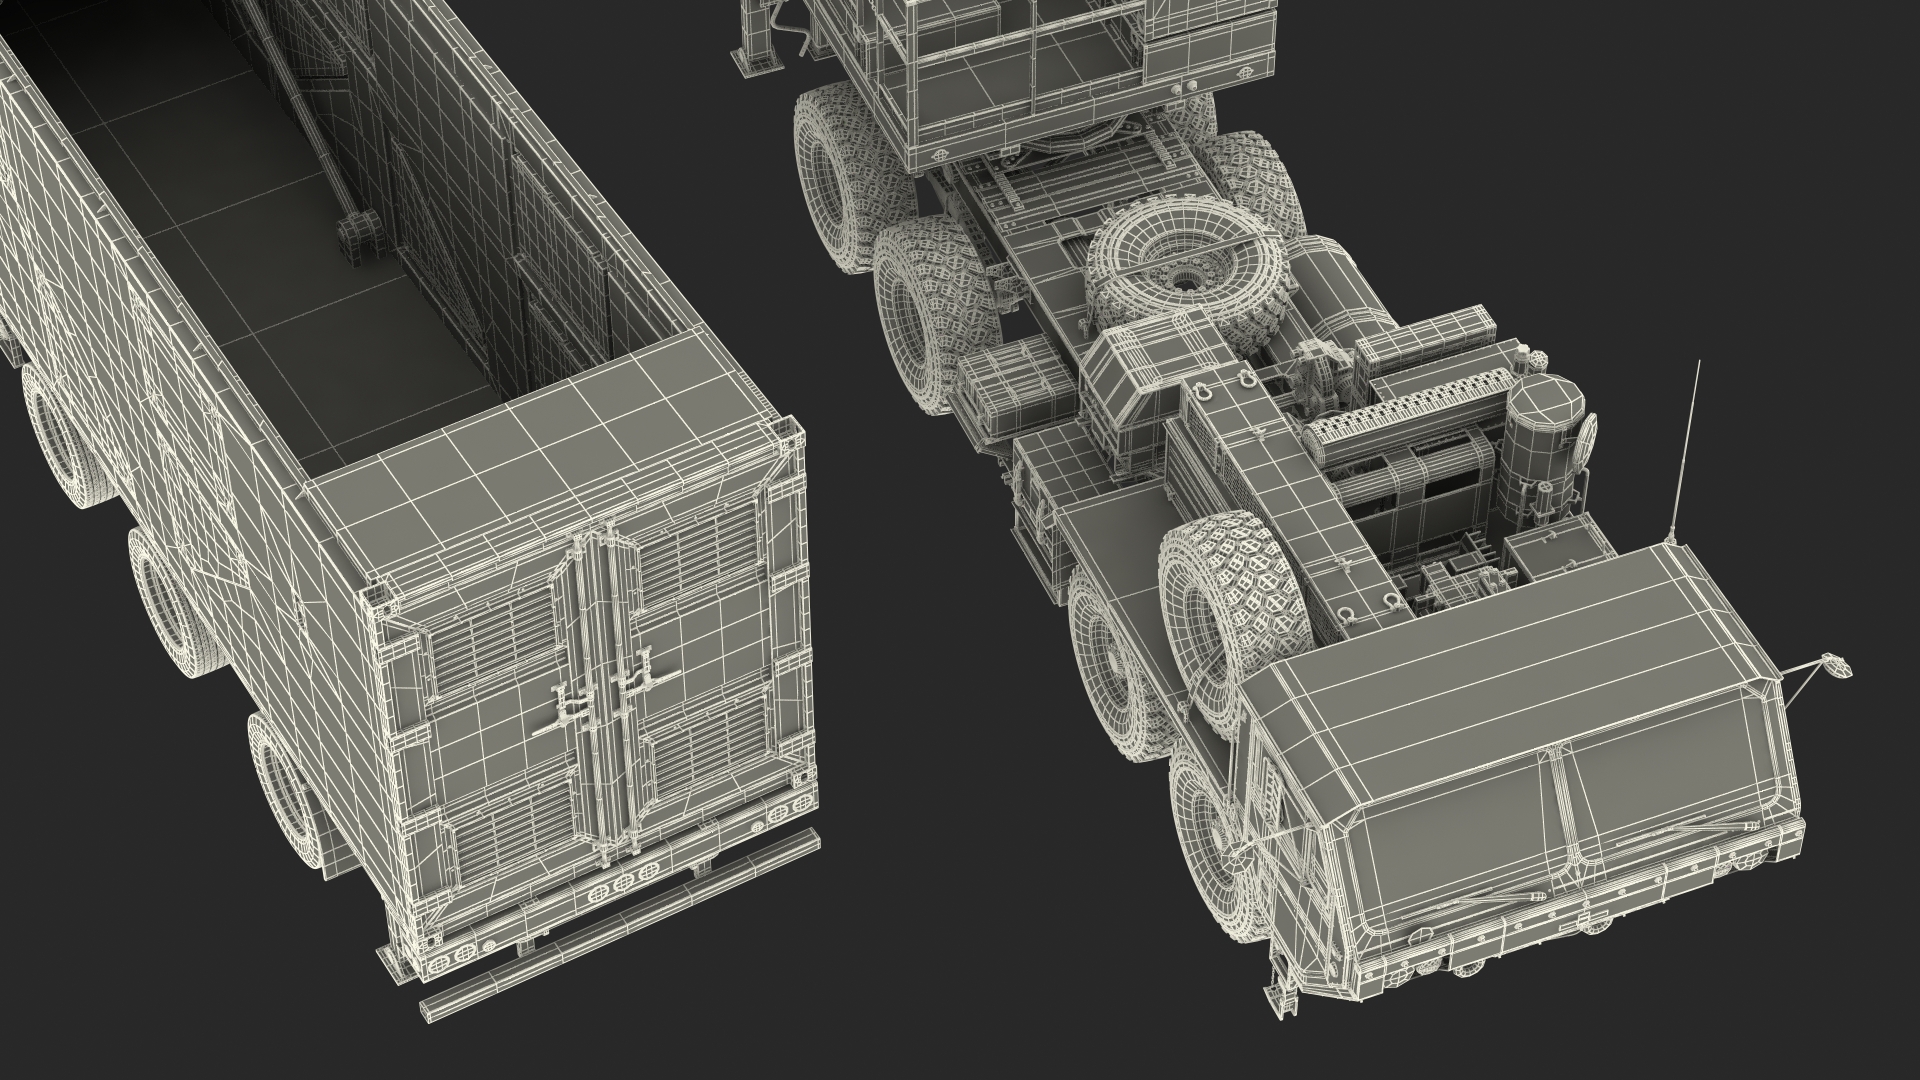Select the spare tire lying on the chassis

pyautogui.click(x=1192, y=270)
